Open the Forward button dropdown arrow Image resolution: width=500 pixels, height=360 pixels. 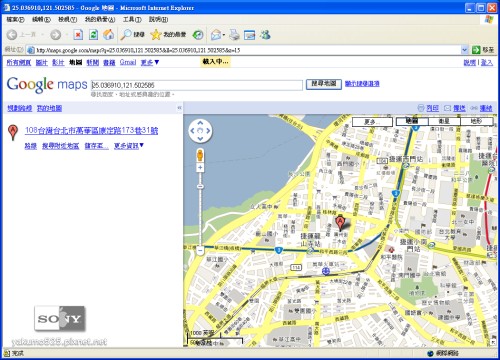click(x=67, y=35)
